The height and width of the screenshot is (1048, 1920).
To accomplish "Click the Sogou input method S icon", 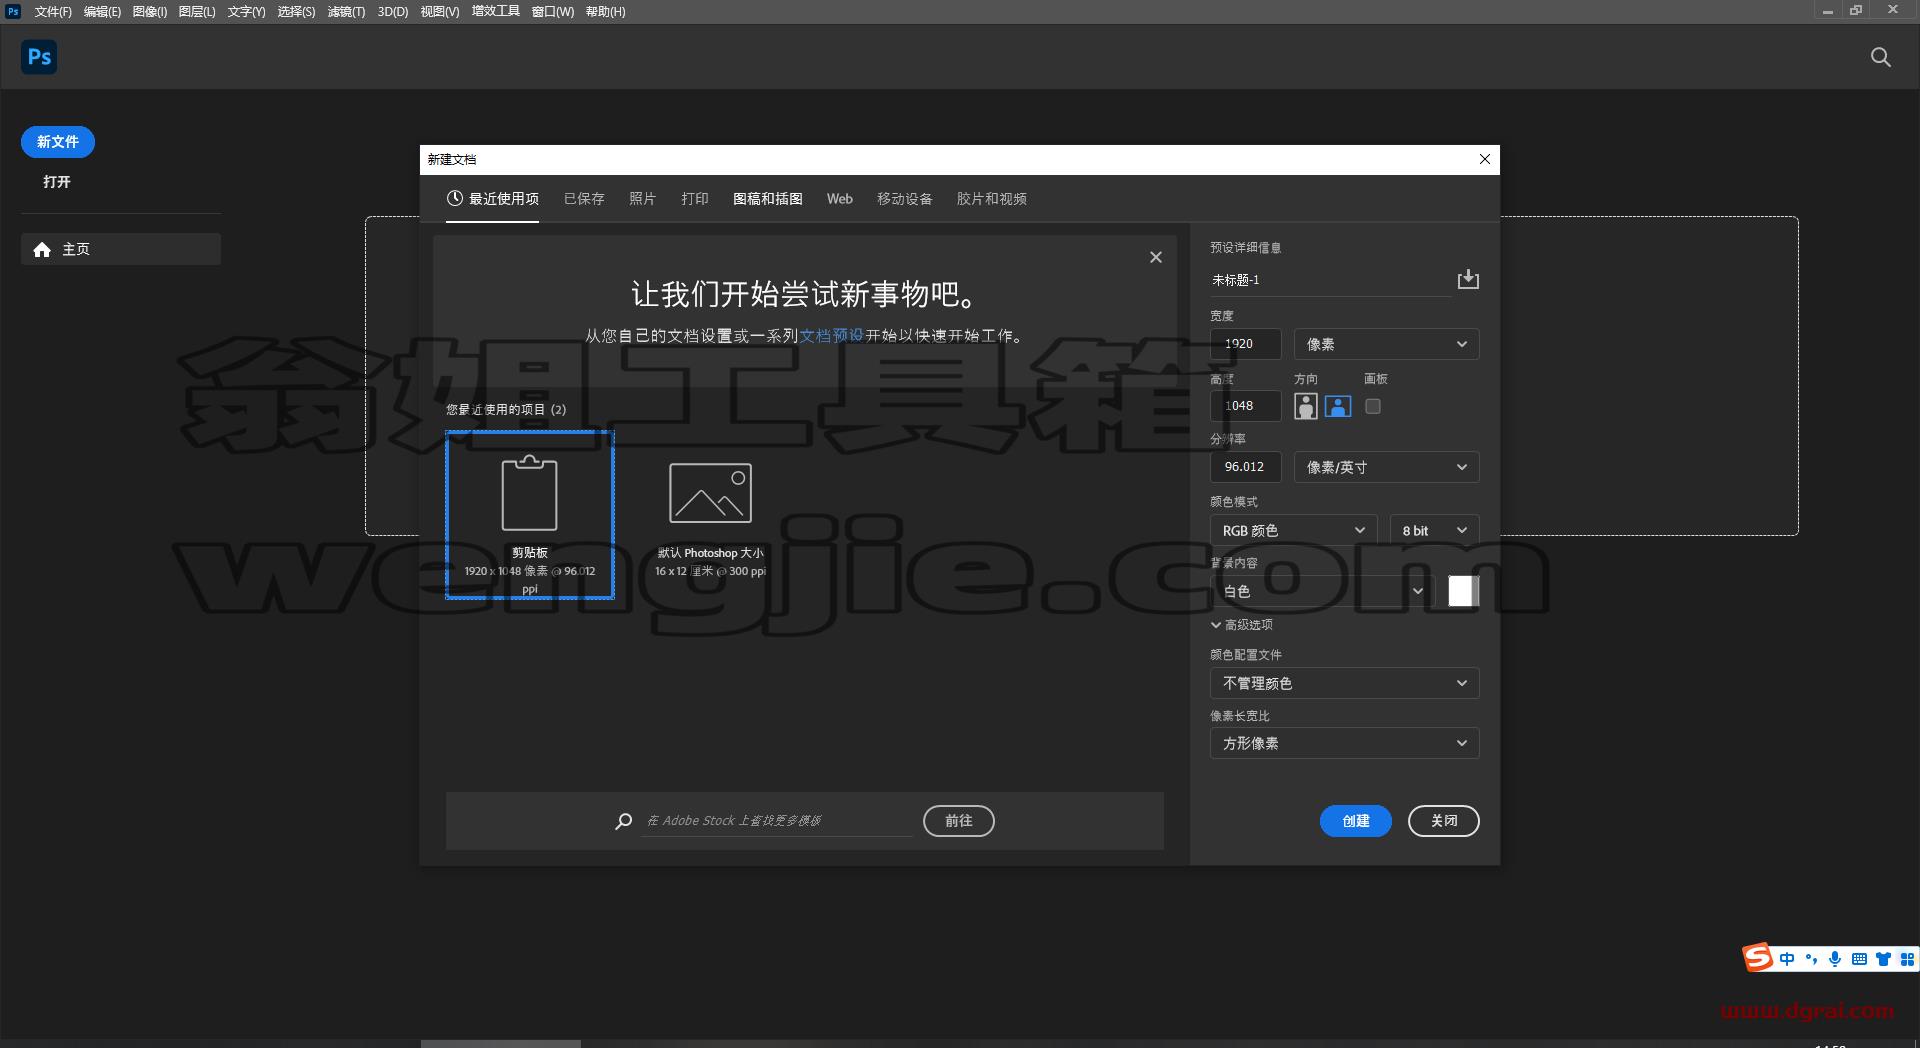I will tap(1757, 958).
